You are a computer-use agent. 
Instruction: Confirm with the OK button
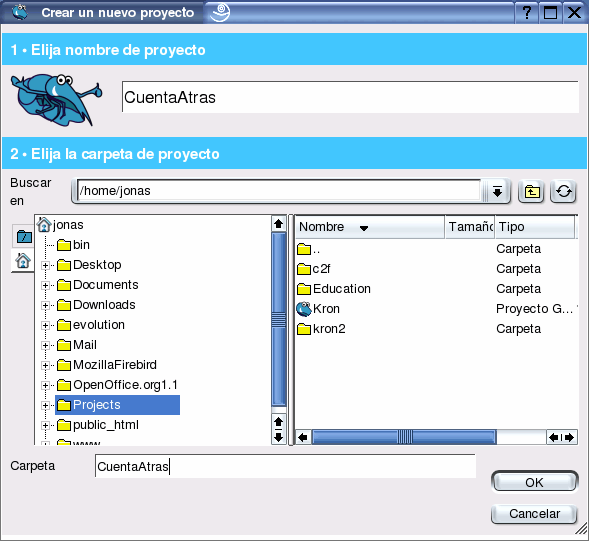tap(534, 482)
